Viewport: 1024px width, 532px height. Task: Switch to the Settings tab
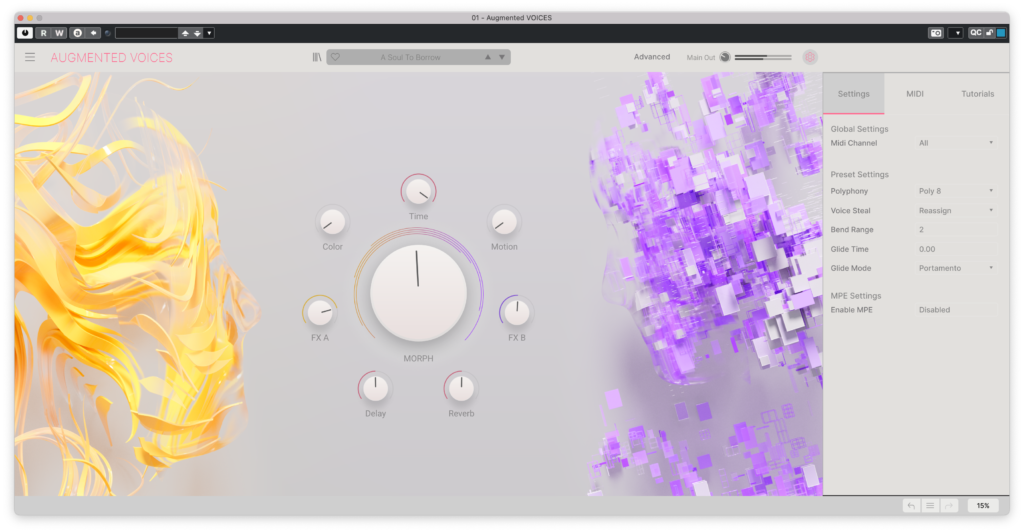[854, 93]
